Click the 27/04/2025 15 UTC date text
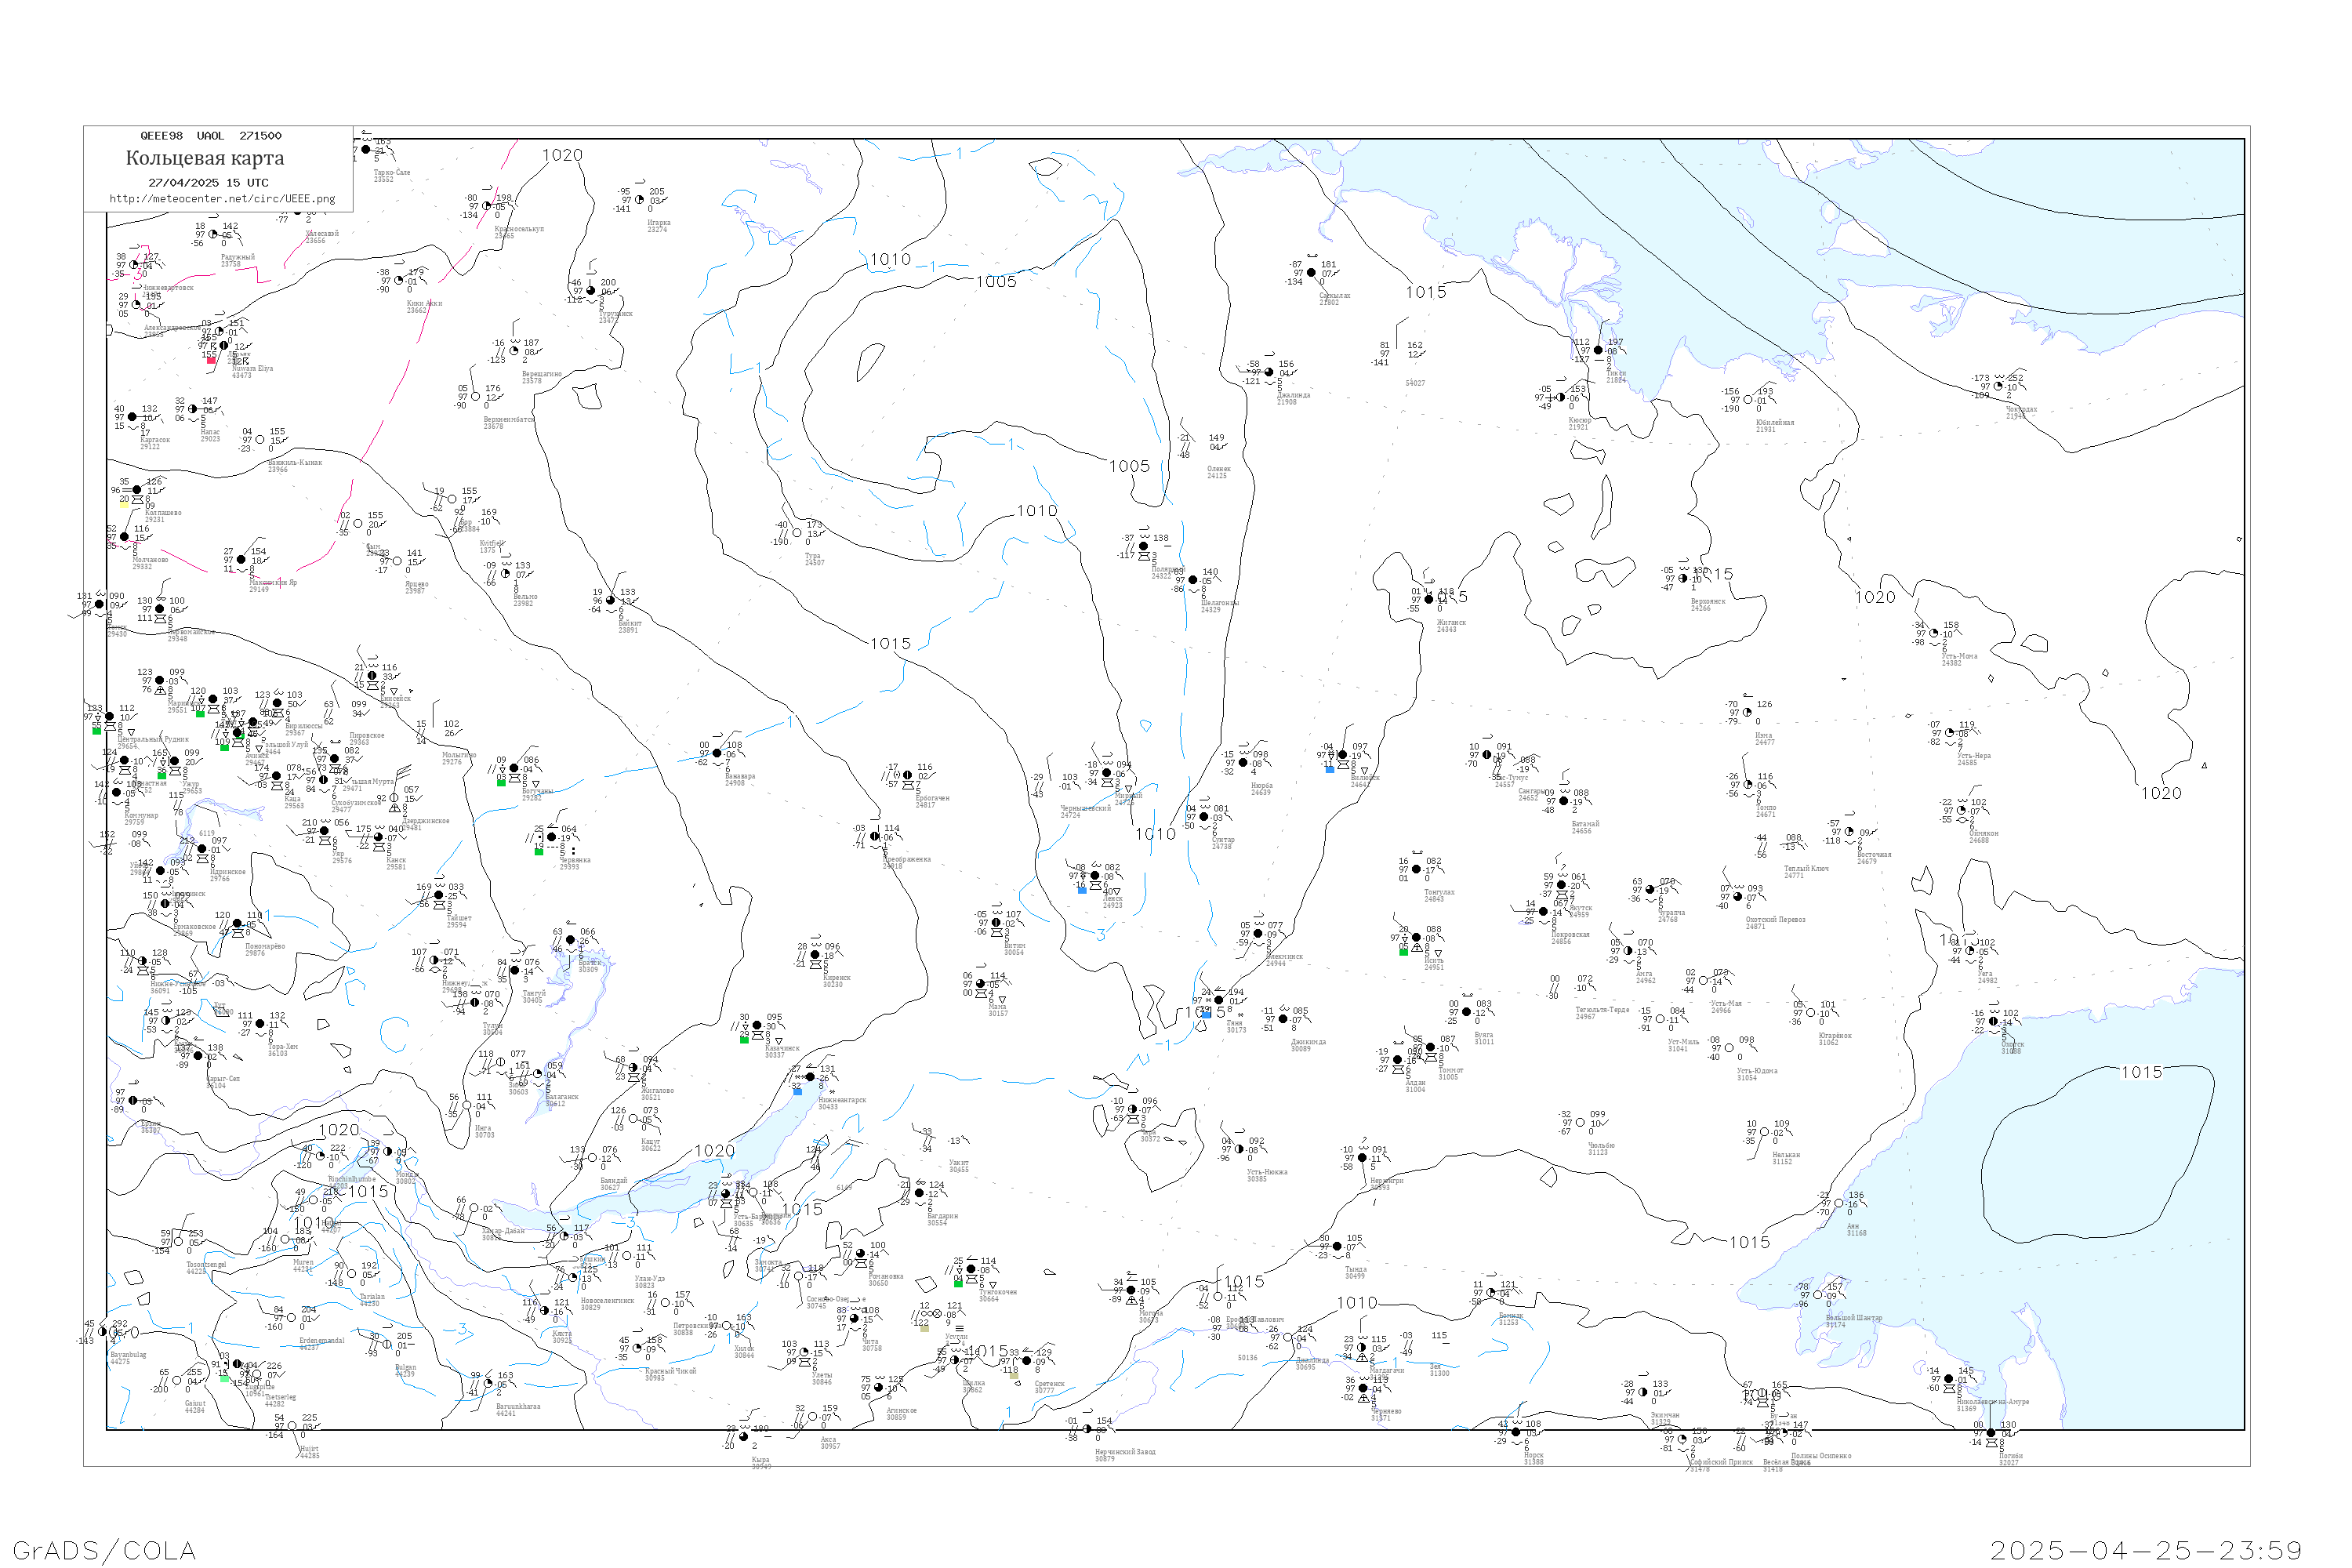Viewport: 2352px width, 1568px height. (208, 182)
